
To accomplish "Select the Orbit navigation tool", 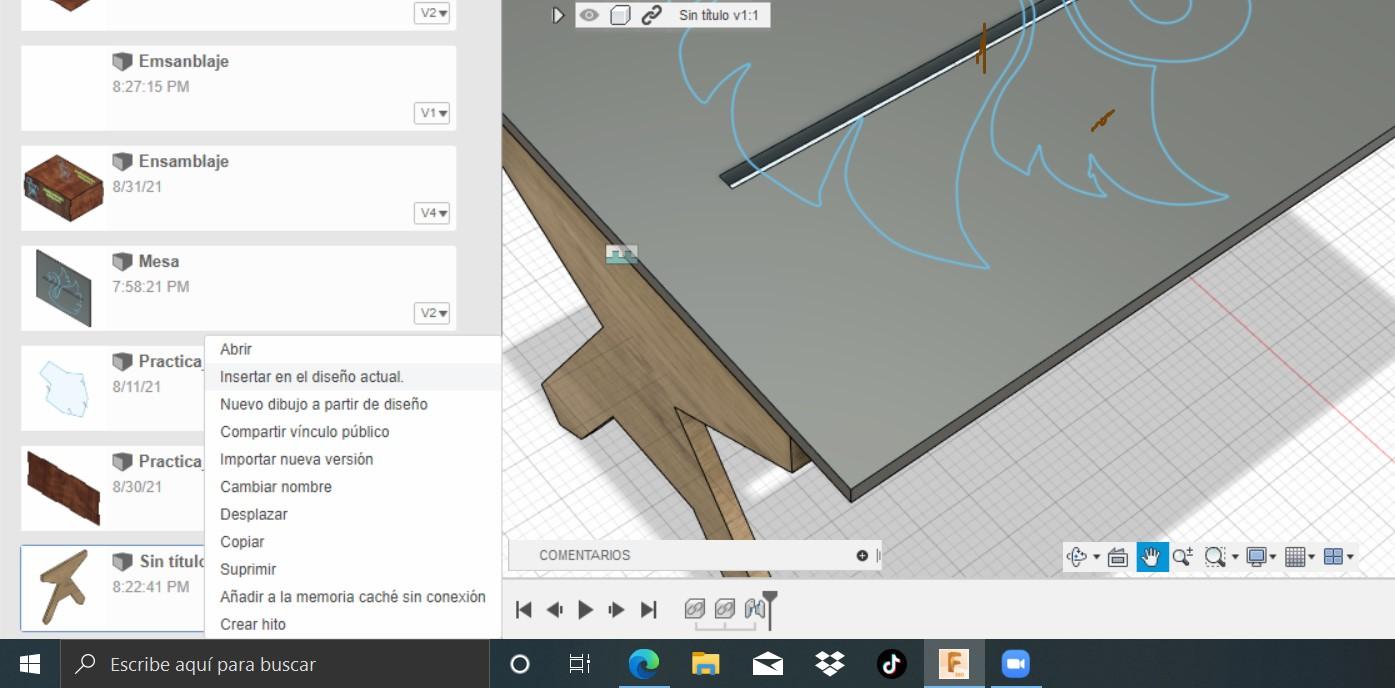I will click(x=1077, y=557).
